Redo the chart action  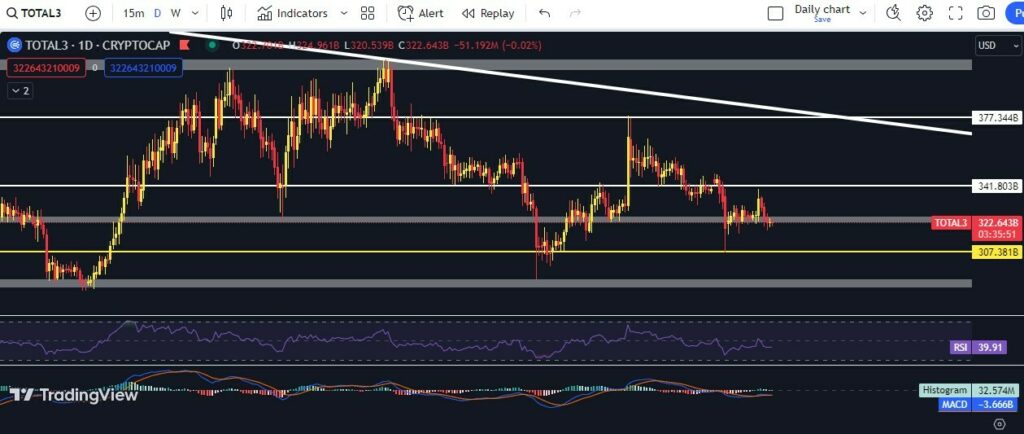(575, 13)
